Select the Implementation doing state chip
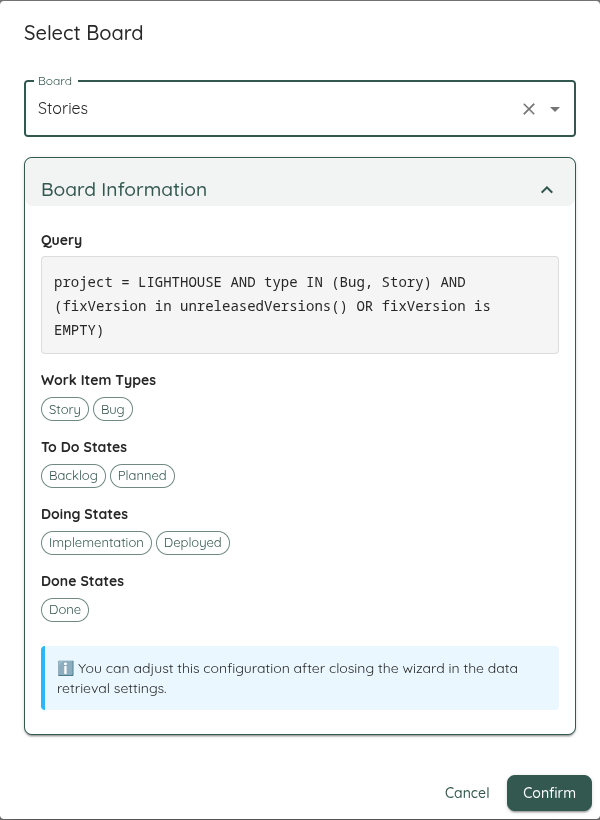 [x=96, y=543]
